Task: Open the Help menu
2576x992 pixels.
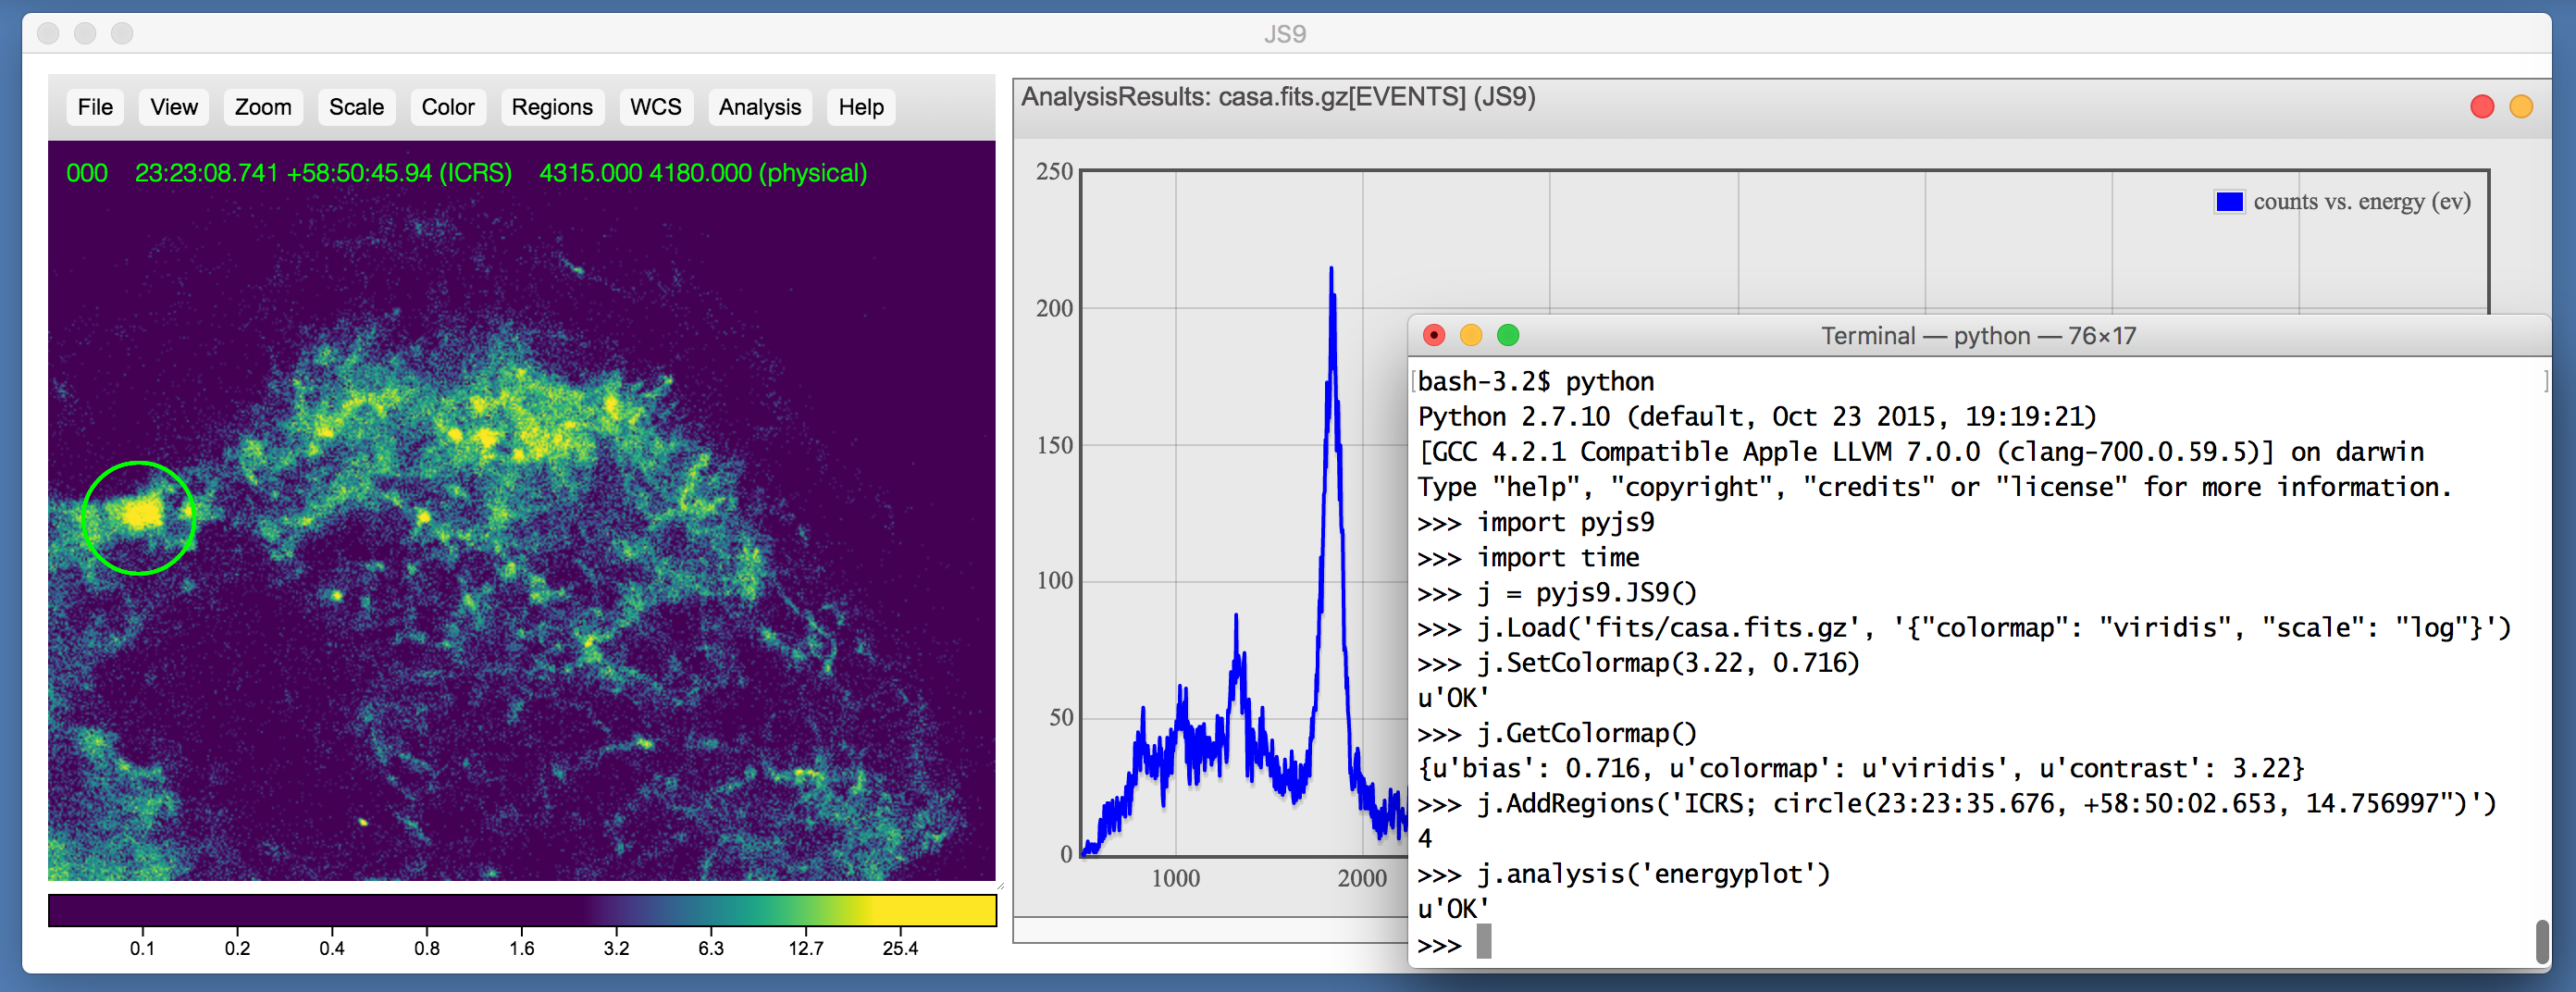Action: tap(861, 107)
